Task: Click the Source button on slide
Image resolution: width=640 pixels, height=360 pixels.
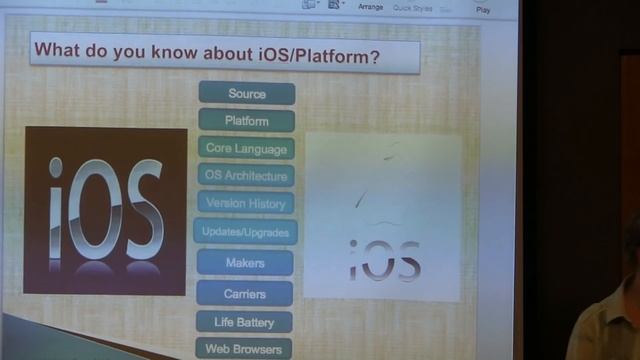Action: click(247, 93)
